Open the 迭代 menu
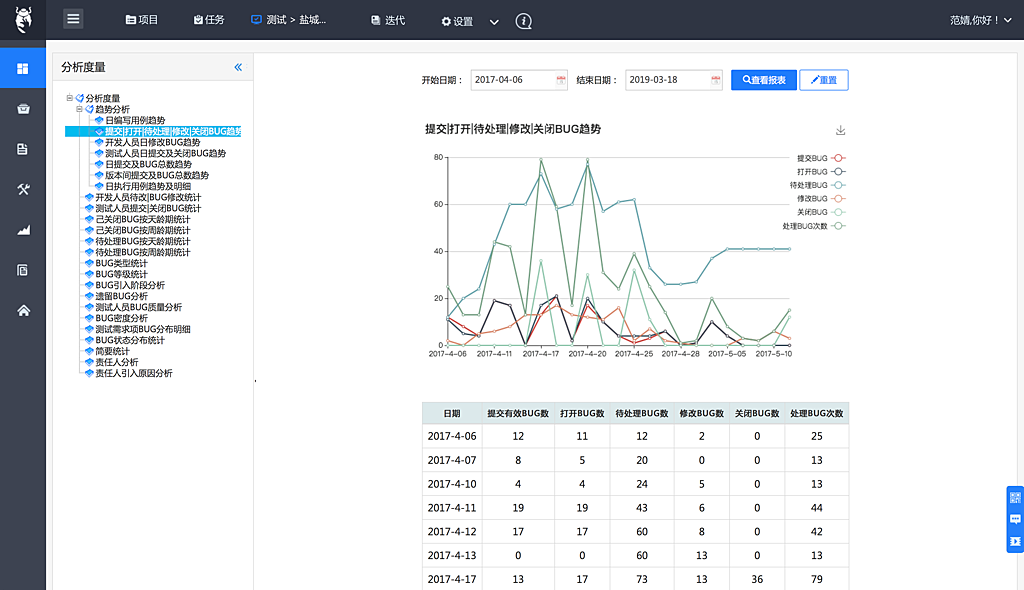Image resolution: width=1024 pixels, height=590 pixels. click(388, 20)
